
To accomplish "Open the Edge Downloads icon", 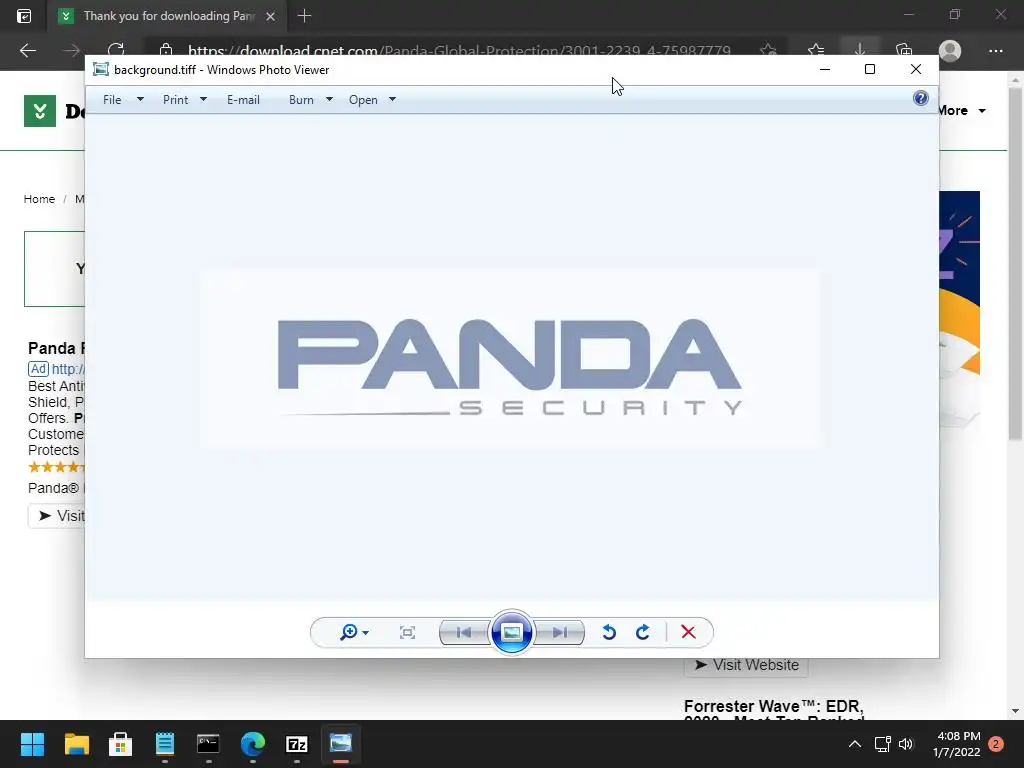I will click(859, 50).
